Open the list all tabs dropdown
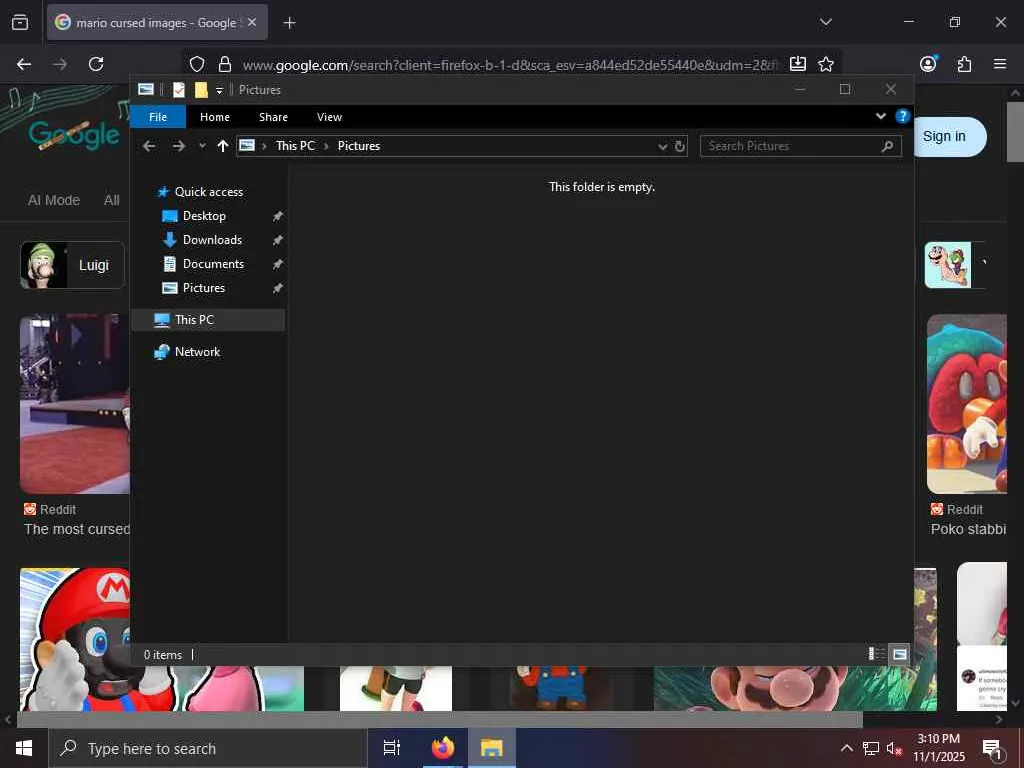Image resolution: width=1024 pixels, height=768 pixels. point(825,22)
